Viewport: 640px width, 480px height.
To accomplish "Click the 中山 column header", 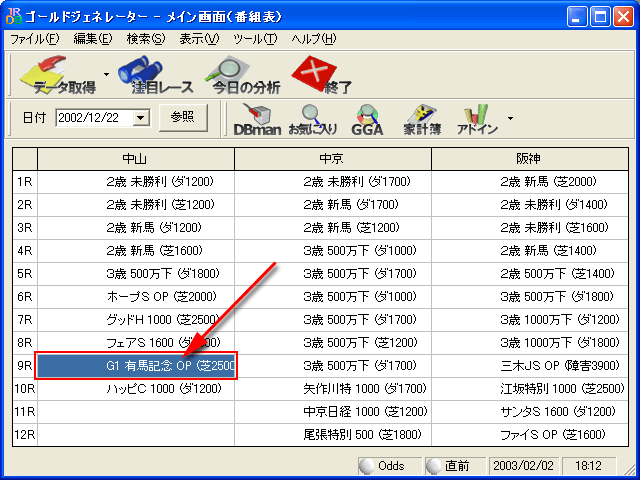I will (x=135, y=160).
